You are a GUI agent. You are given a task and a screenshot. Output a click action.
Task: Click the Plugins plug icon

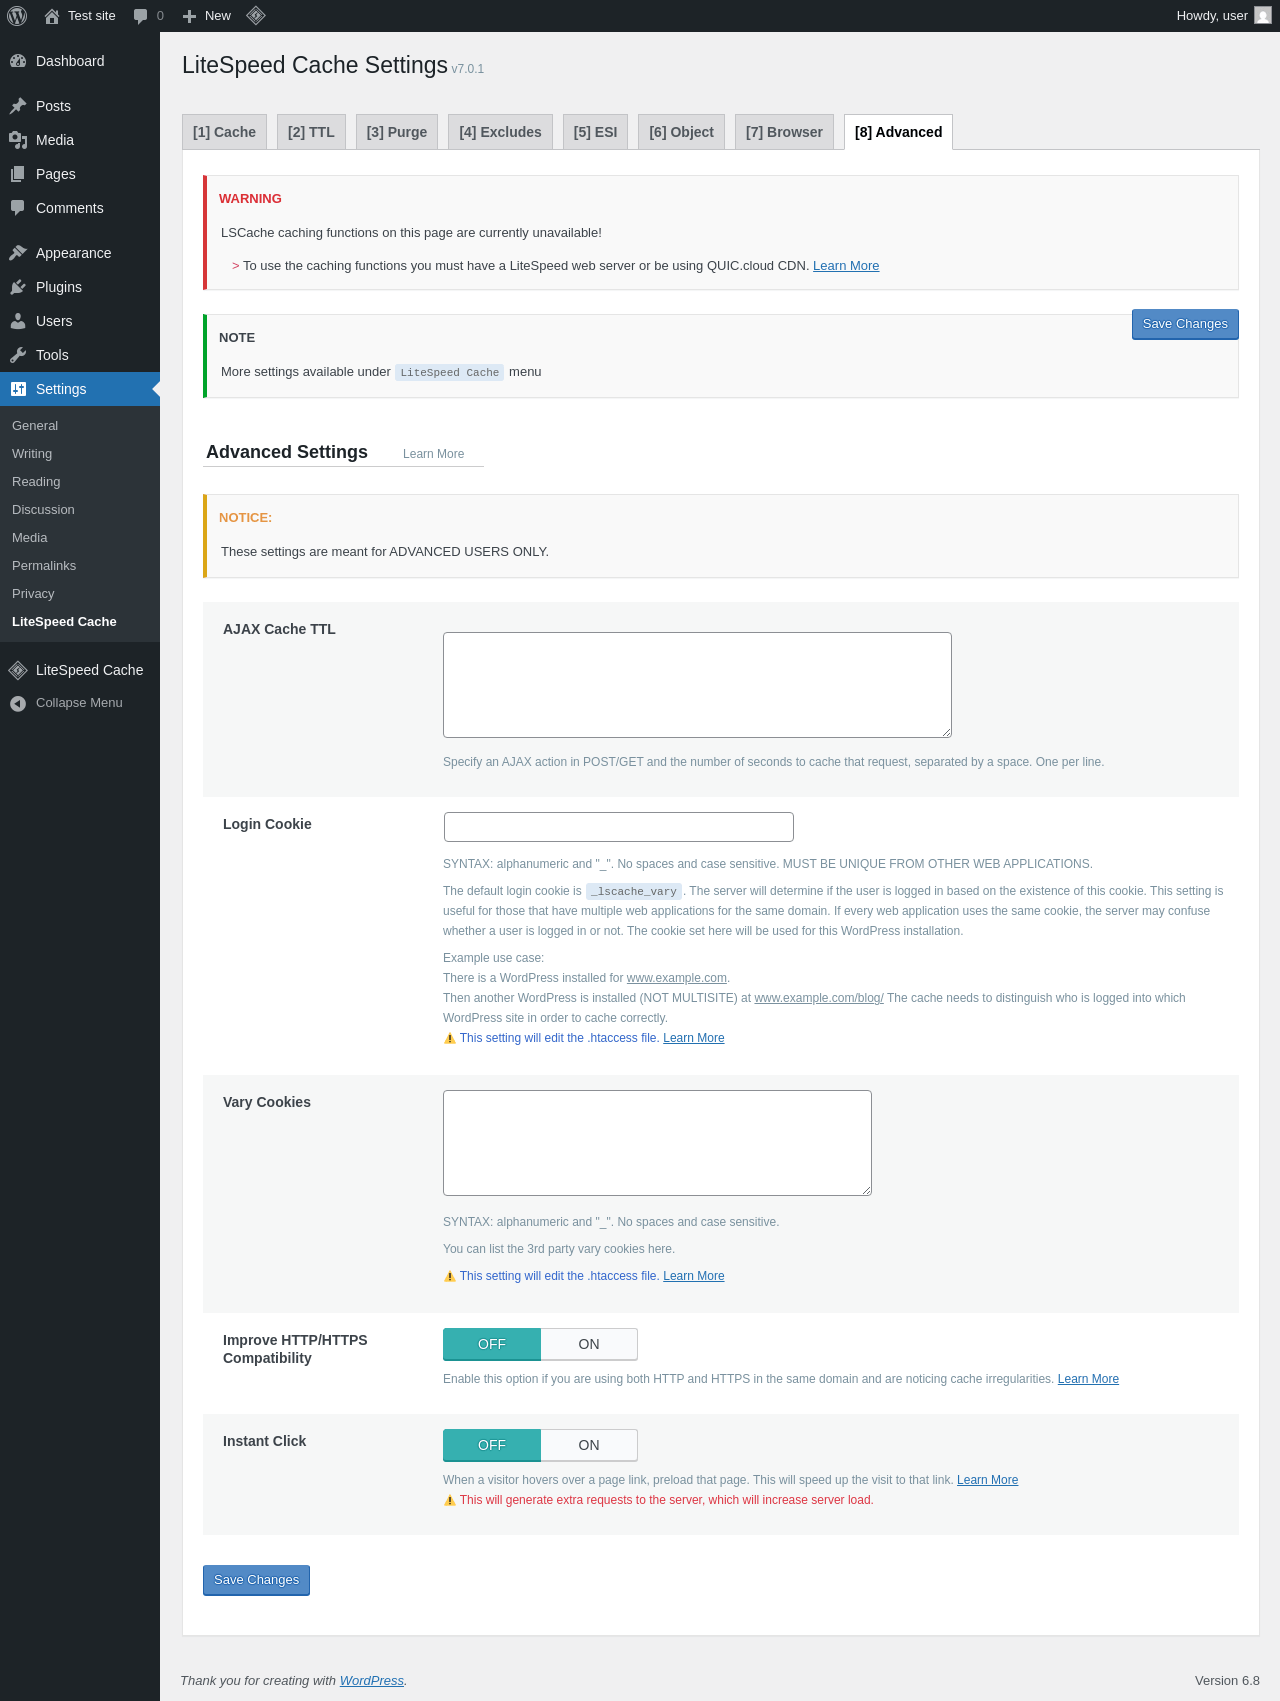(x=18, y=287)
